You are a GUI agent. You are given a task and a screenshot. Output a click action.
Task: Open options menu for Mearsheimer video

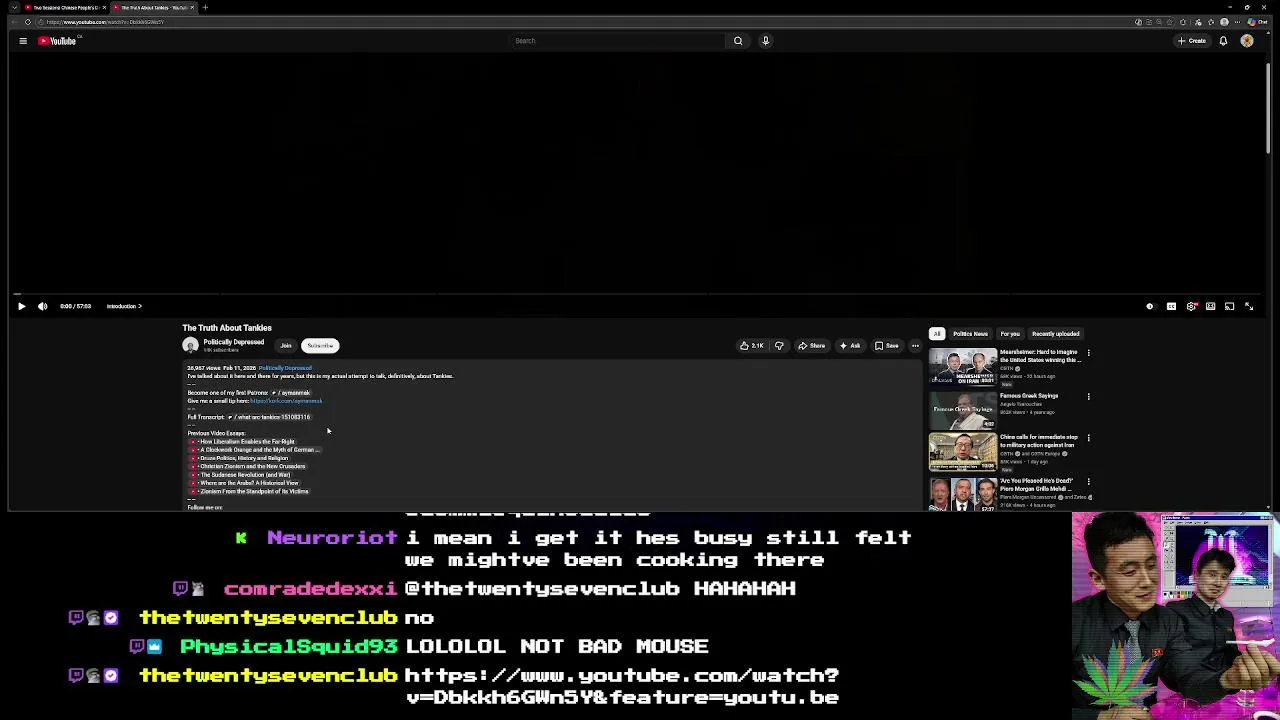(1089, 352)
